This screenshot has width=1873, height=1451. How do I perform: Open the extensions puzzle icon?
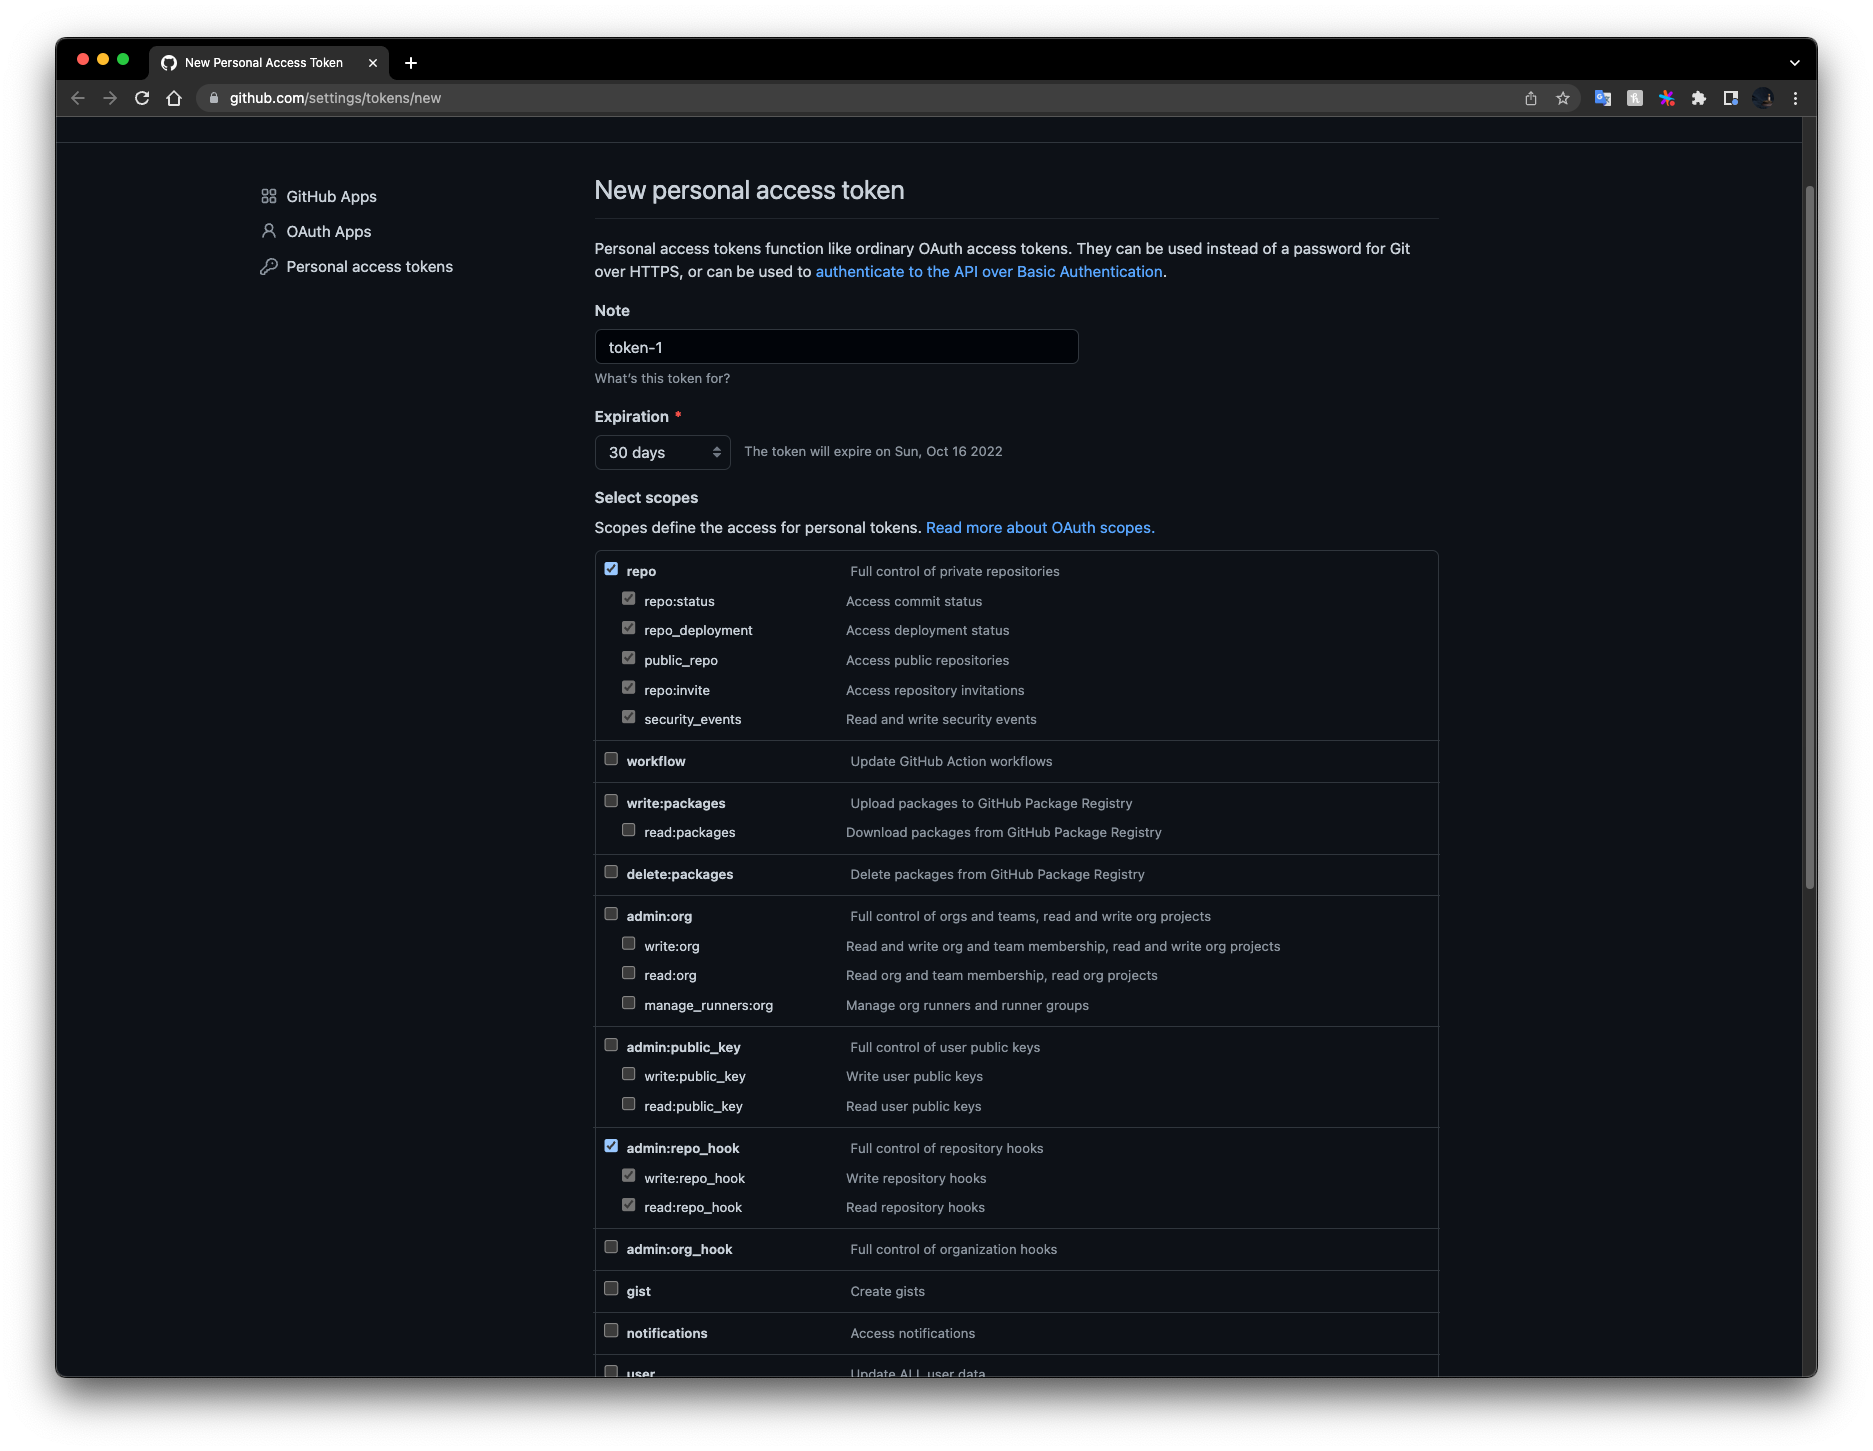[x=1698, y=98]
